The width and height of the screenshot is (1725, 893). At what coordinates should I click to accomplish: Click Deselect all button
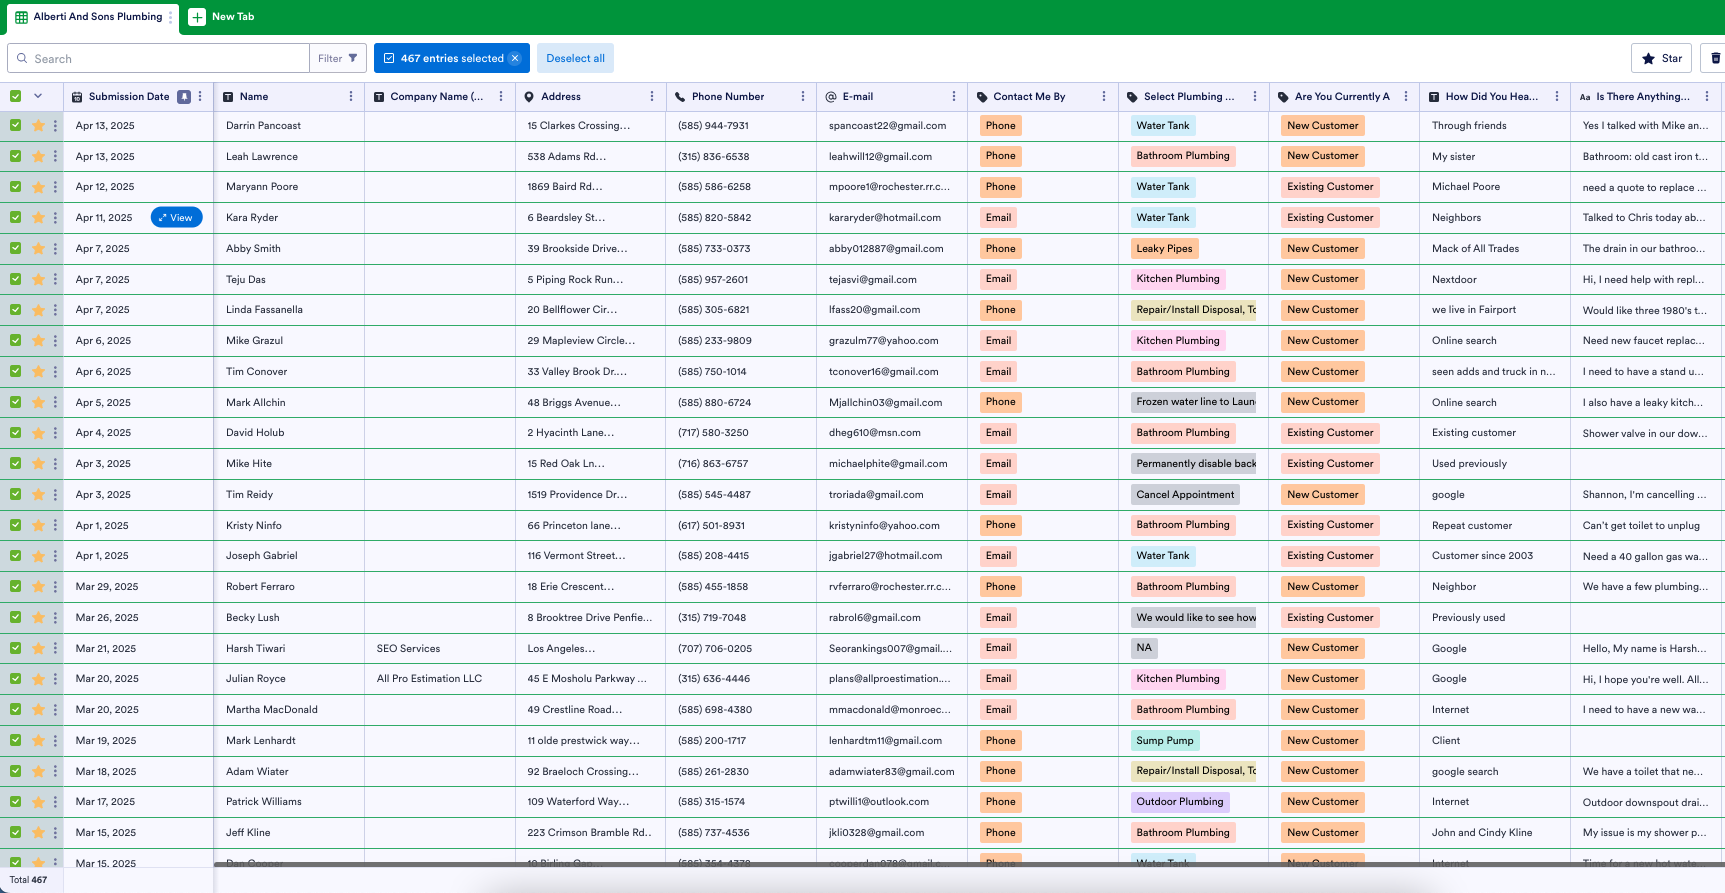pyautogui.click(x=575, y=58)
